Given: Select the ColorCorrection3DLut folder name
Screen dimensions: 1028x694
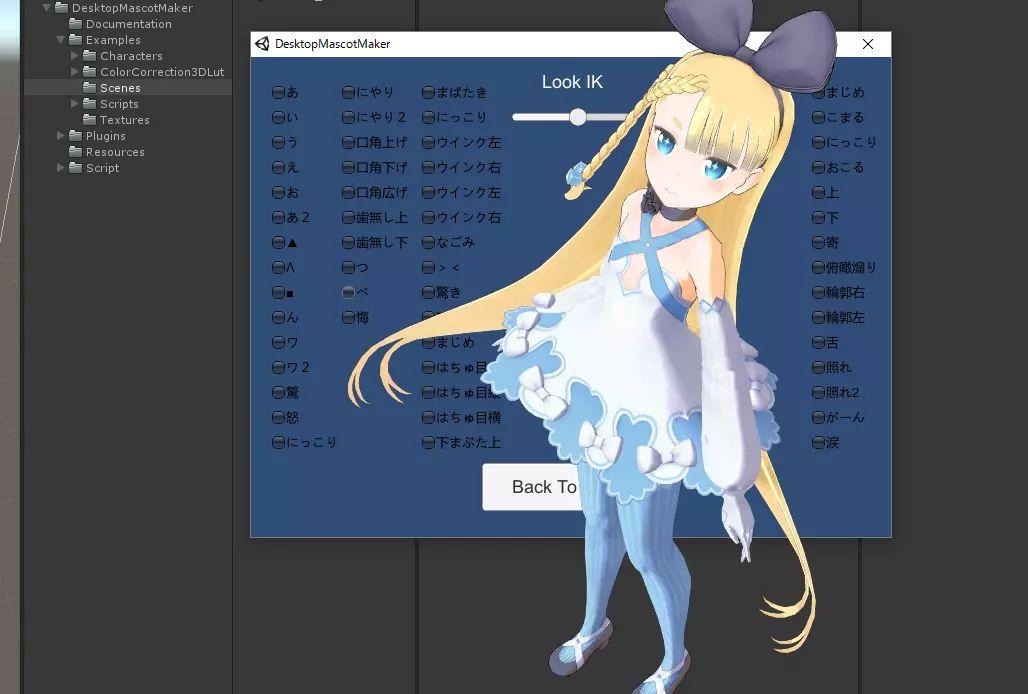Looking at the screenshot, I should (x=162, y=72).
